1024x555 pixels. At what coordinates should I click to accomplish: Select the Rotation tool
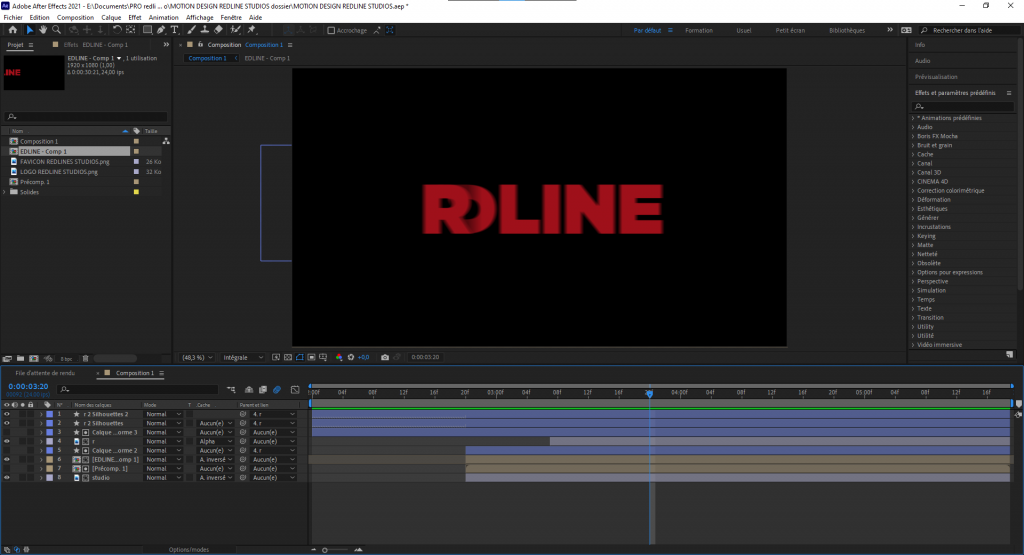[117, 30]
